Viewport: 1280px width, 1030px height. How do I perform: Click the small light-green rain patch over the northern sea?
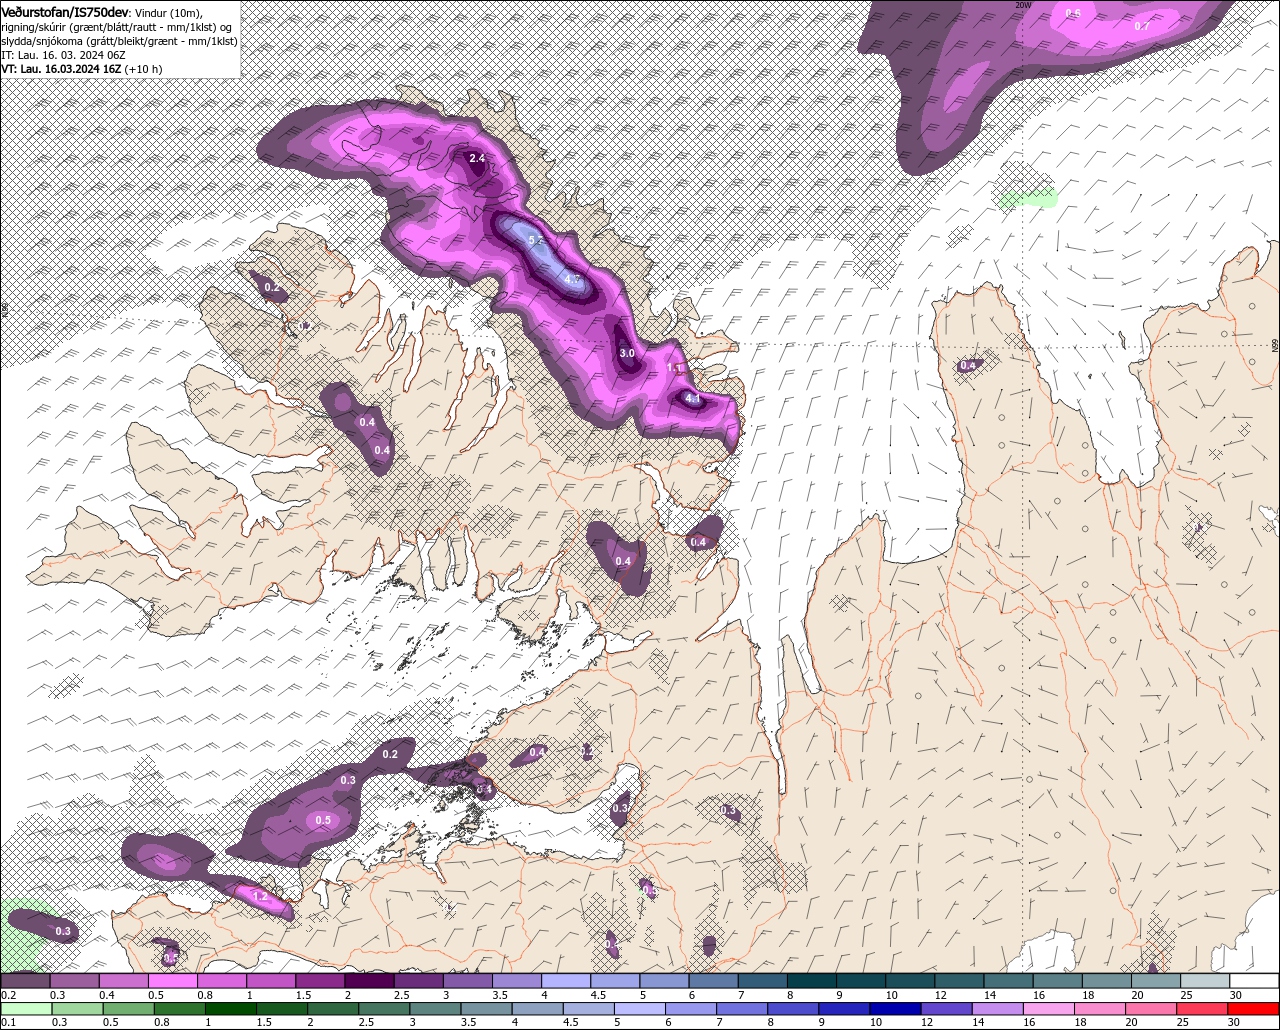(1029, 197)
